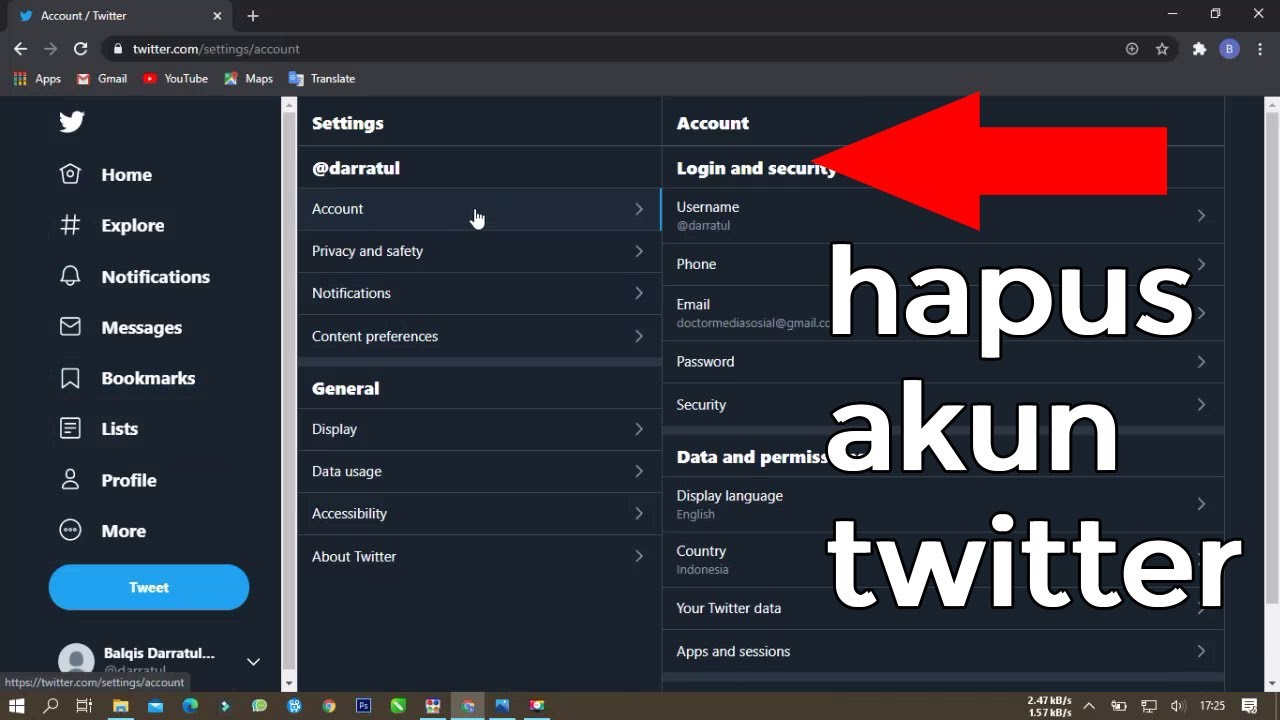Screen dimensions: 1280x720
Task: Open Windows Start menu
Action: click(17, 705)
